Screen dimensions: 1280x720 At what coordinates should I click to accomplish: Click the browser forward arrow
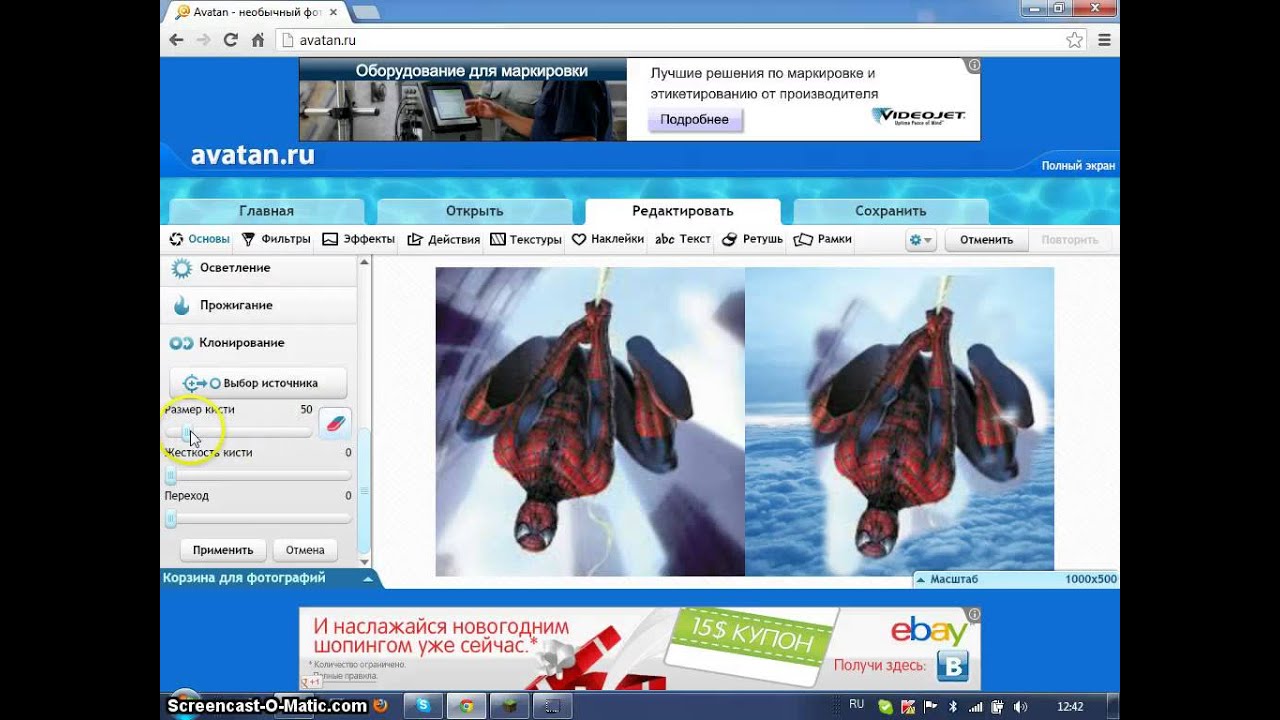203,40
